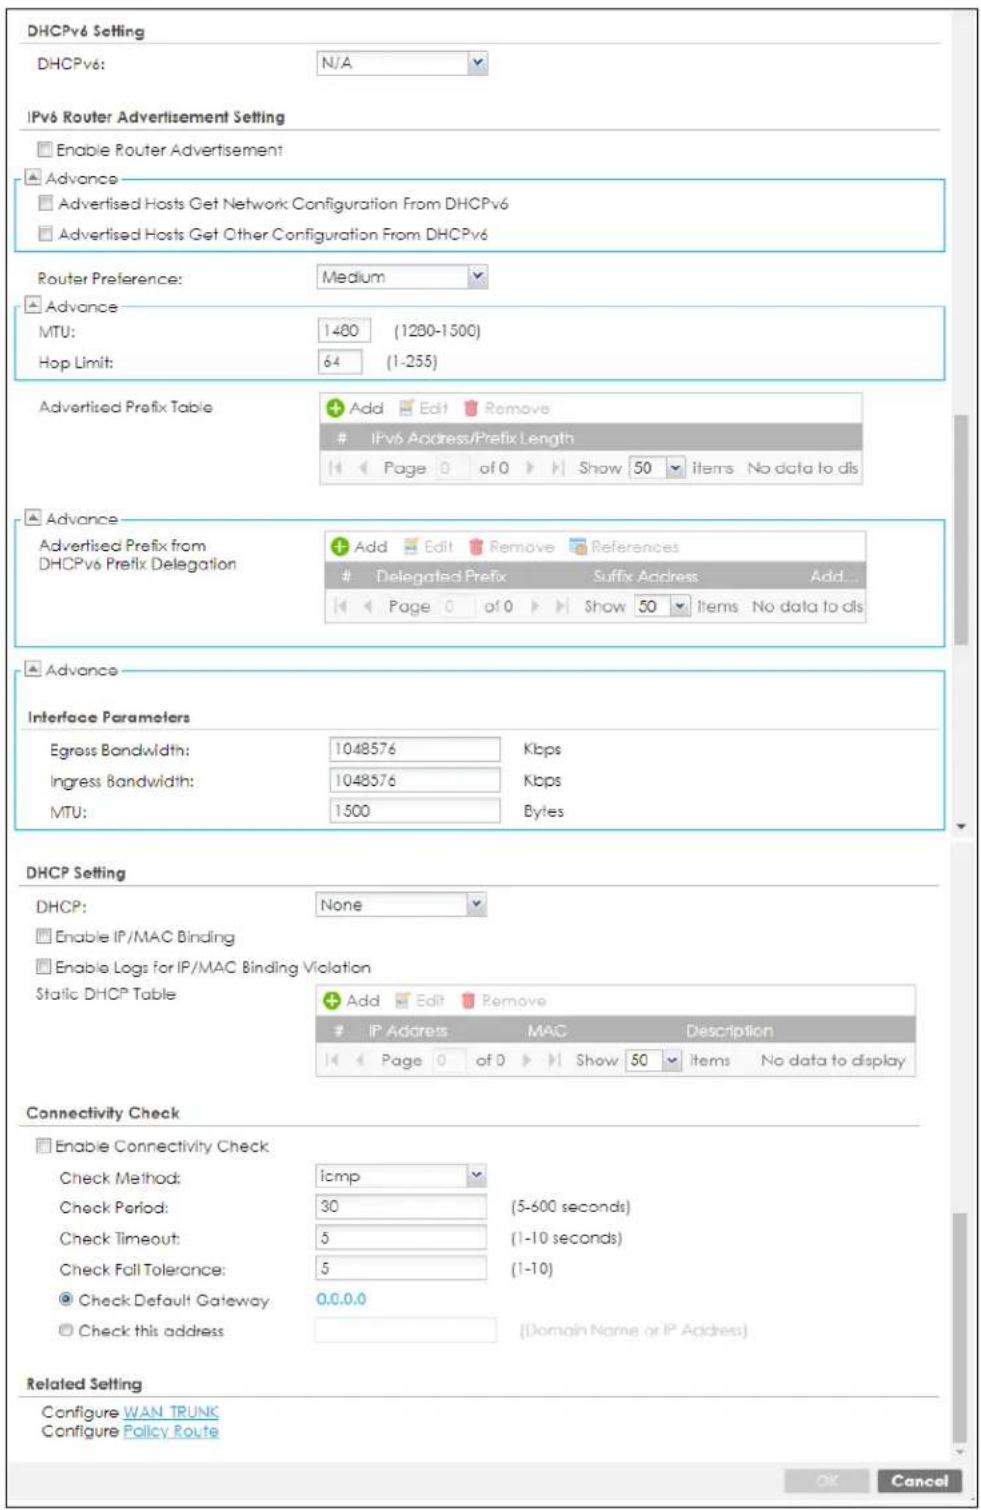Go to previous page in Static DHCP Table
Viewport: 981px width, 1510px height.
point(360,1060)
